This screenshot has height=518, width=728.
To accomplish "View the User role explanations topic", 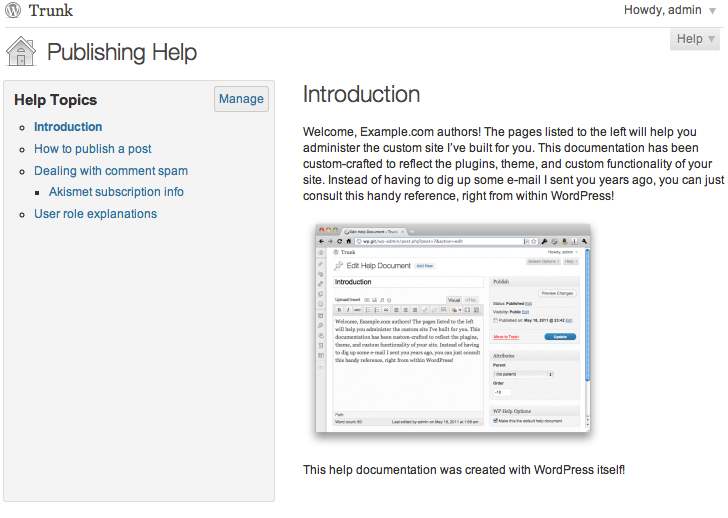I will pos(95,214).
